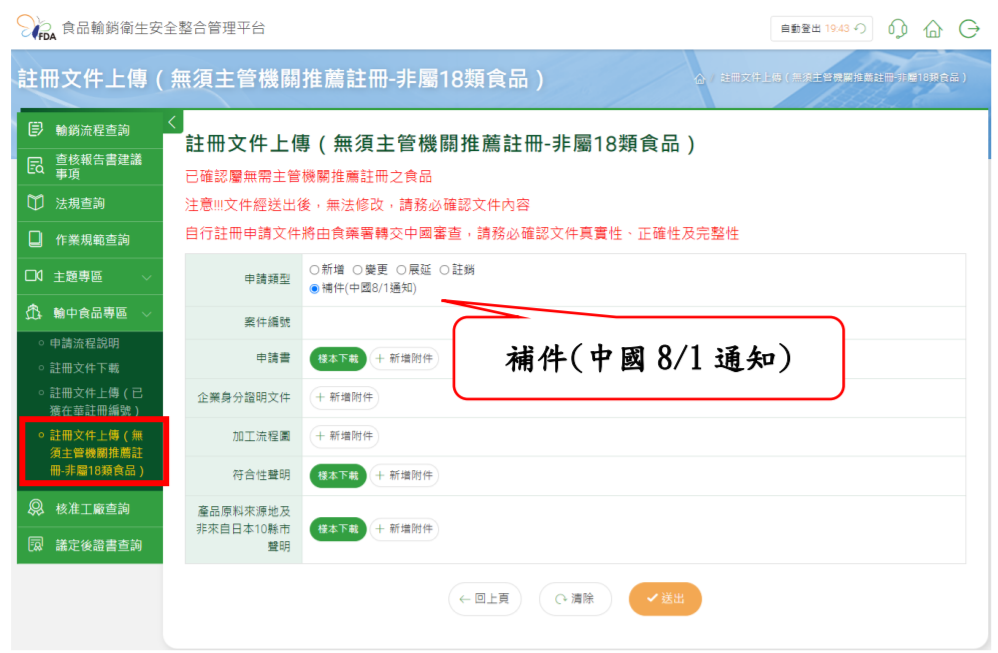Collapse the sidebar with the arrow toggle

172,120
